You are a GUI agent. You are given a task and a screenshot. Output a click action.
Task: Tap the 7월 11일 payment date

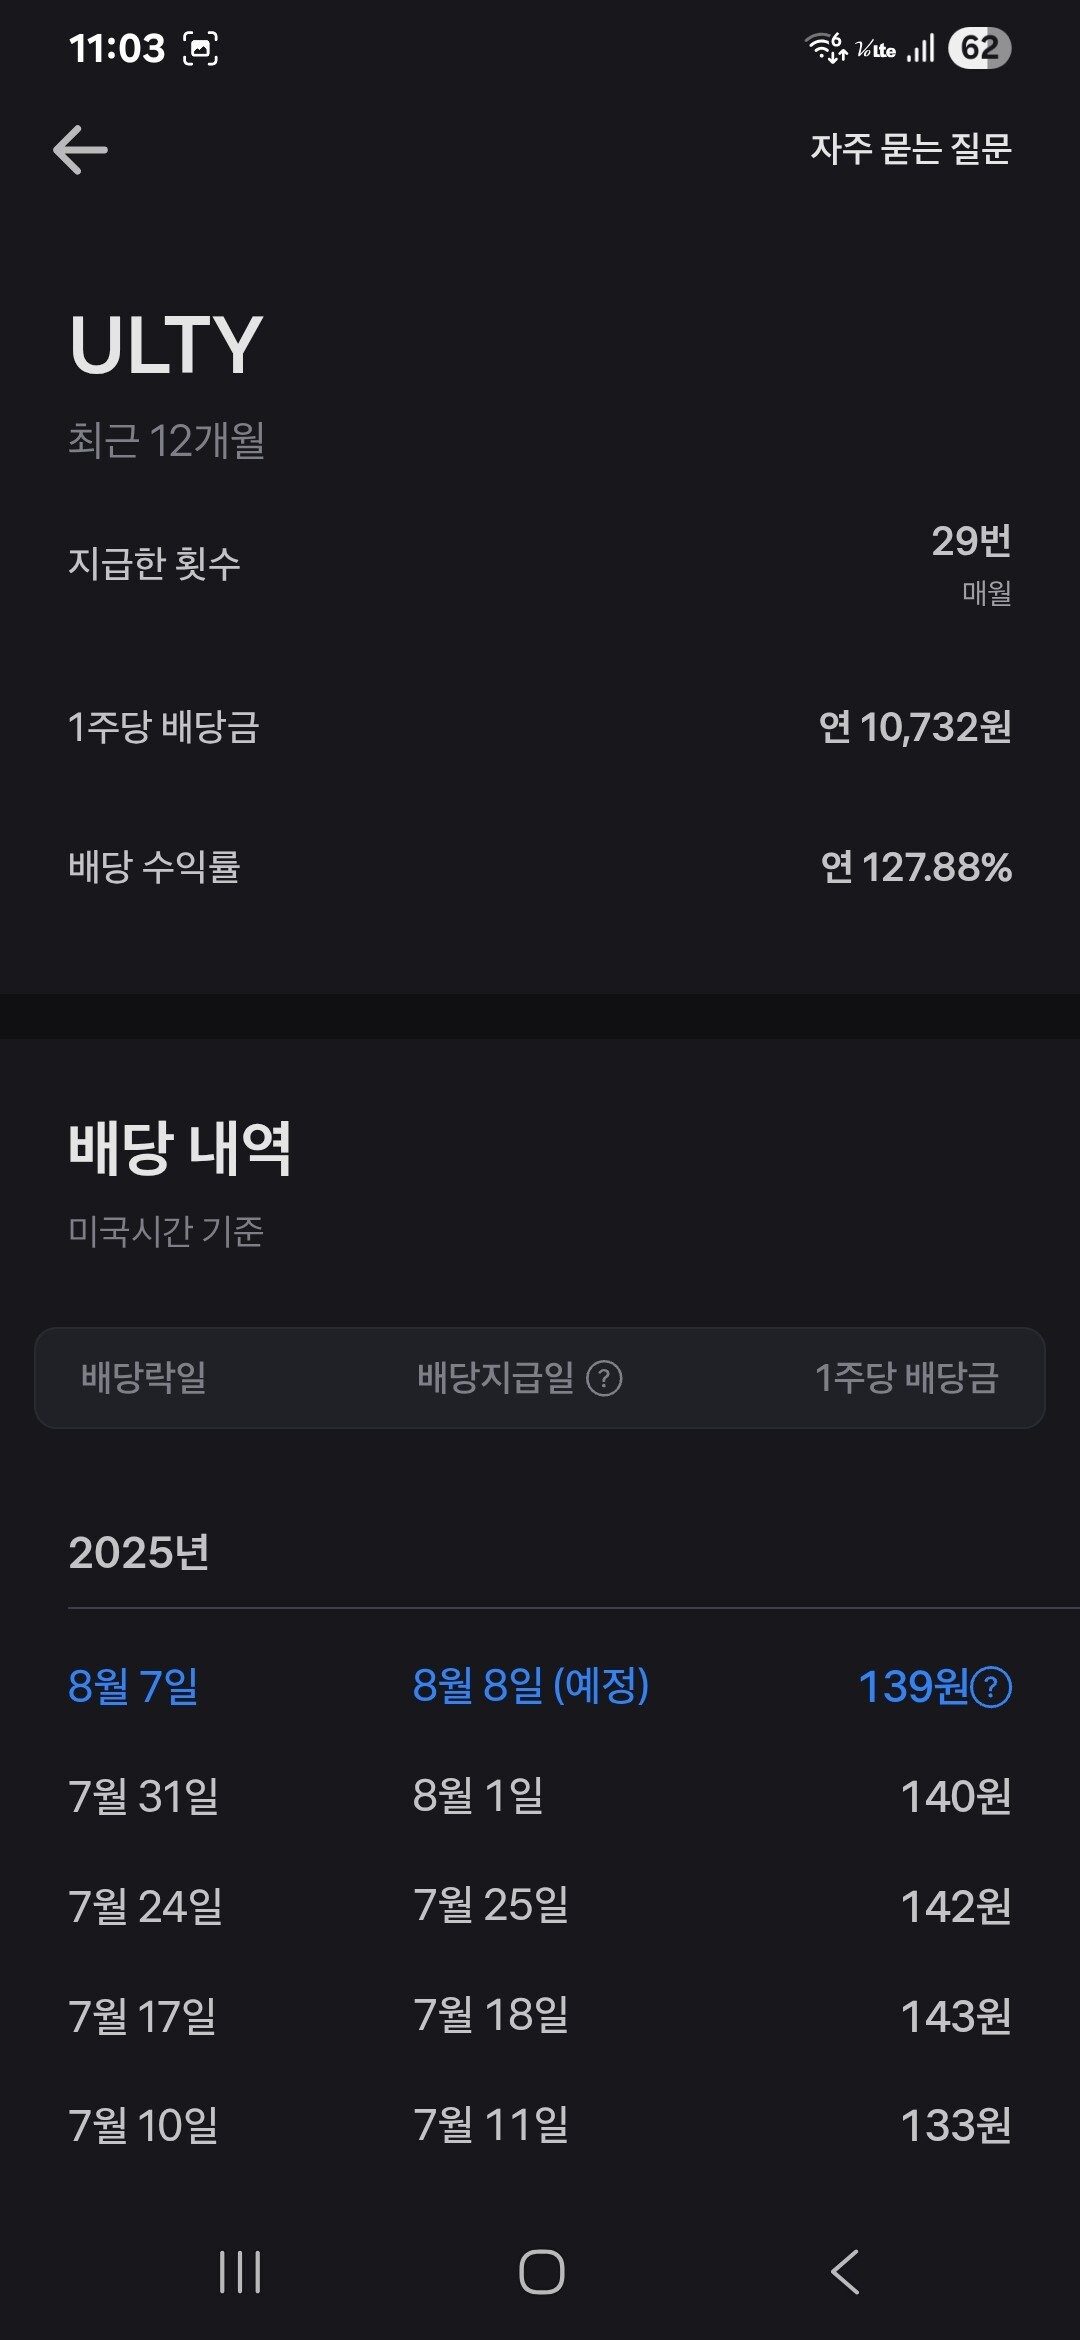(491, 2125)
